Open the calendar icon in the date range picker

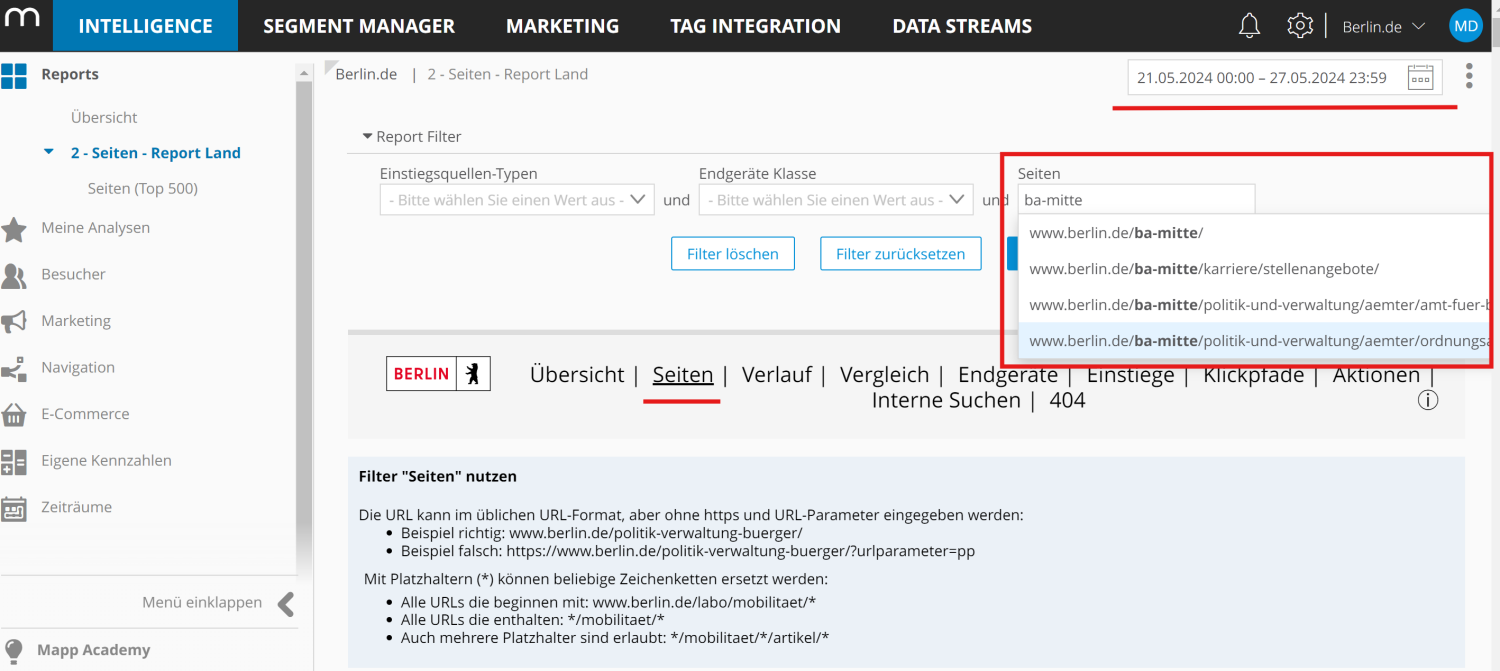(x=1421, y=76)
